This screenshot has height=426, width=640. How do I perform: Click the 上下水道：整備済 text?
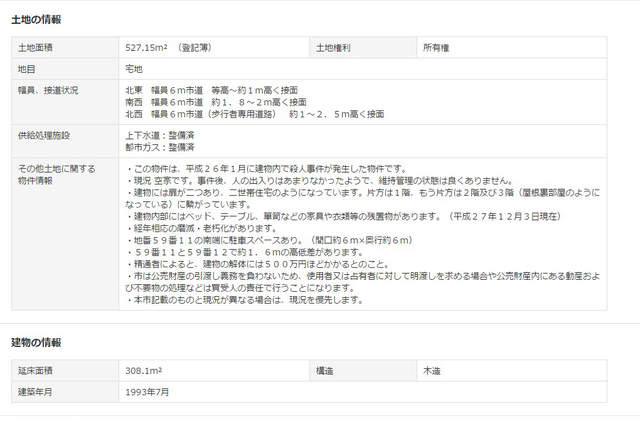click(160, 134)
